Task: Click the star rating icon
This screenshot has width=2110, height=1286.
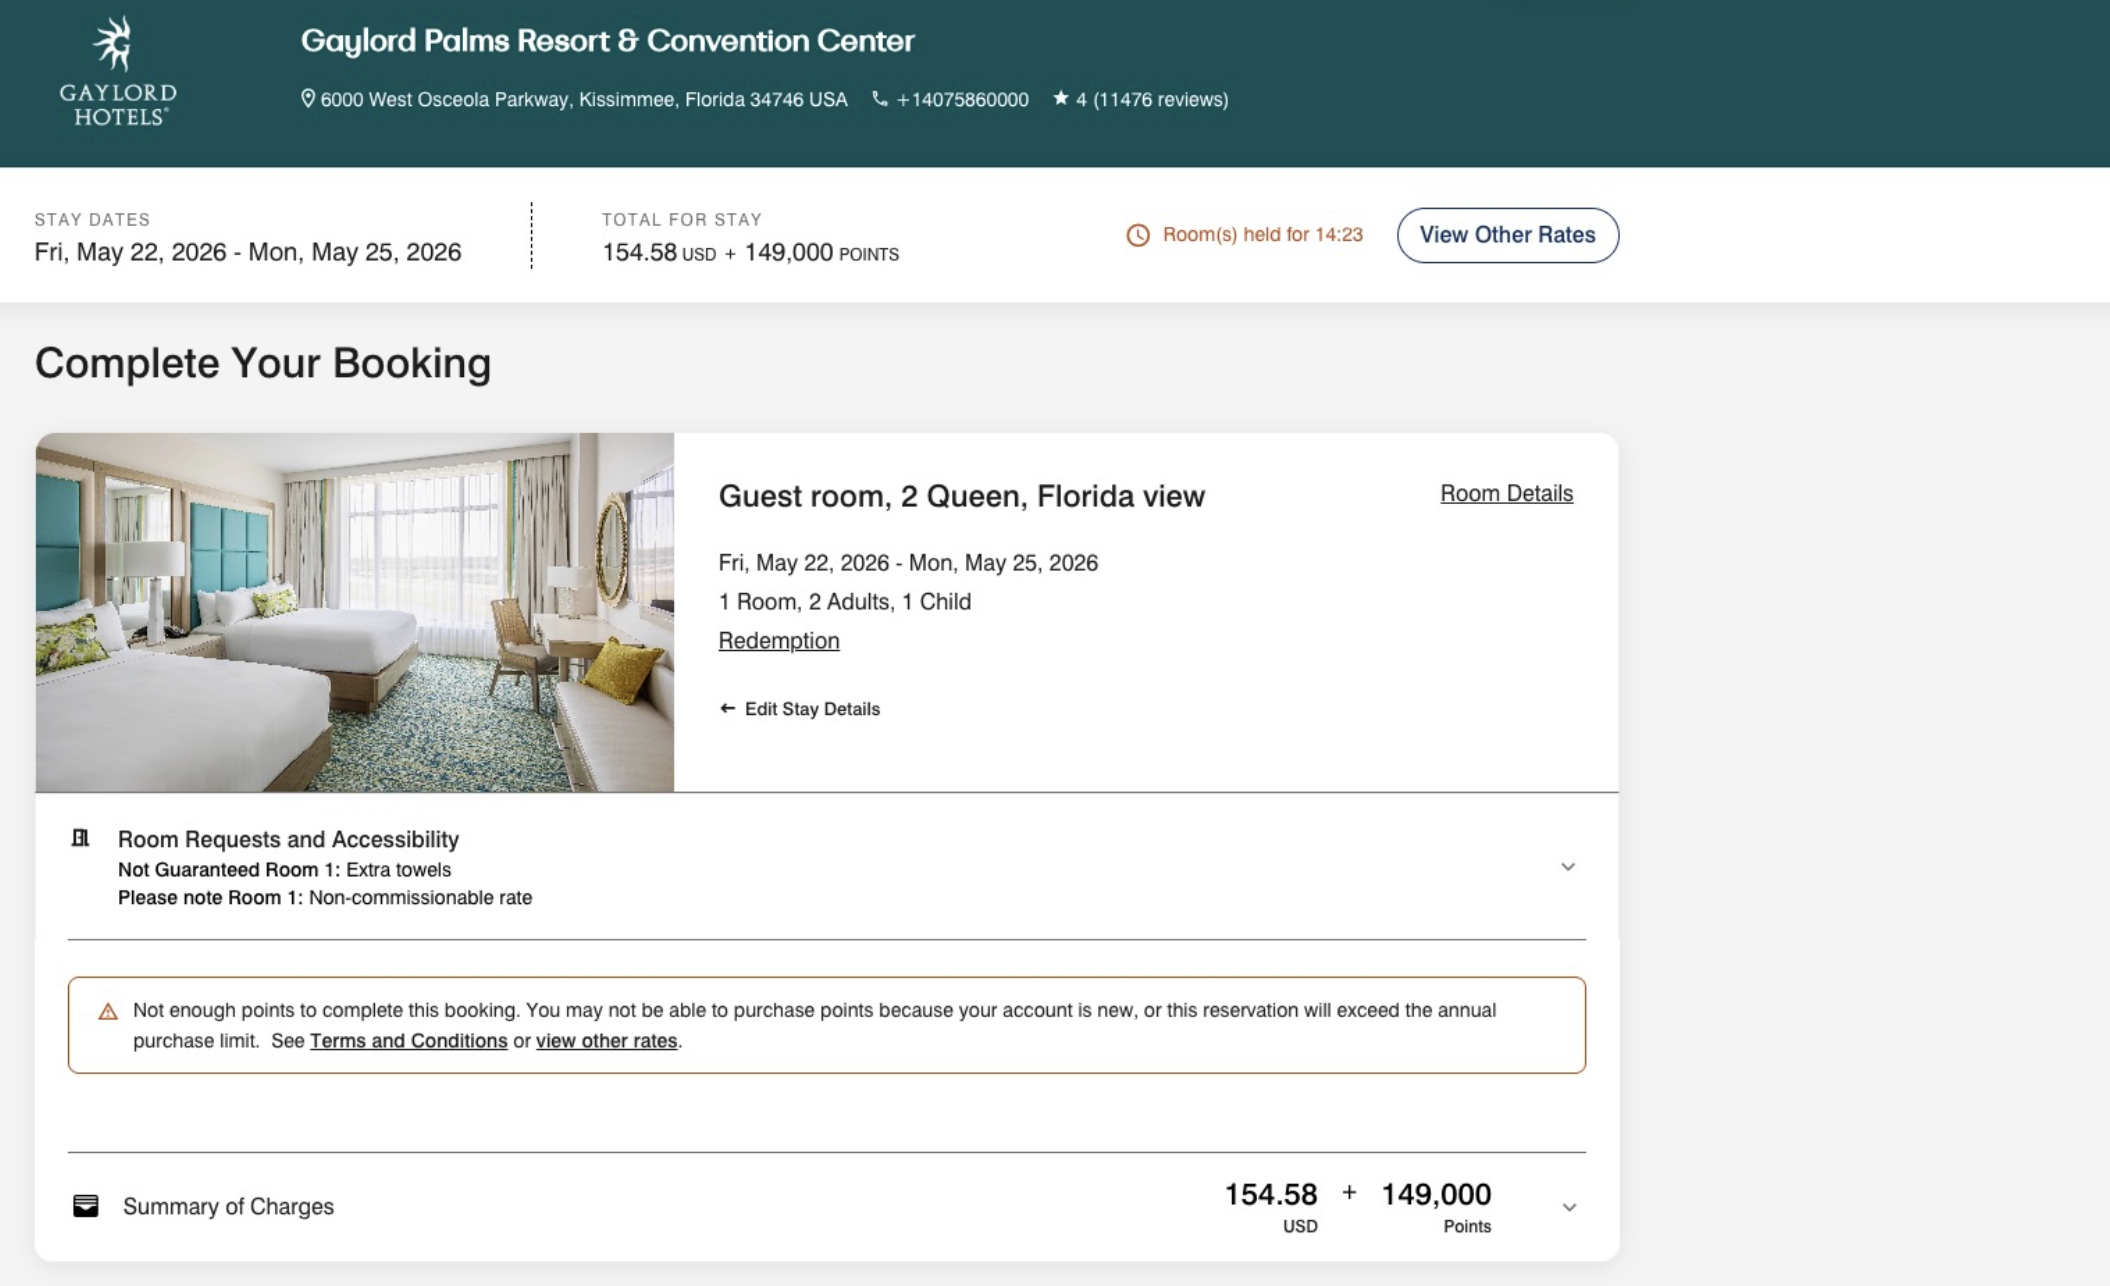Action: pos(1061,99)
